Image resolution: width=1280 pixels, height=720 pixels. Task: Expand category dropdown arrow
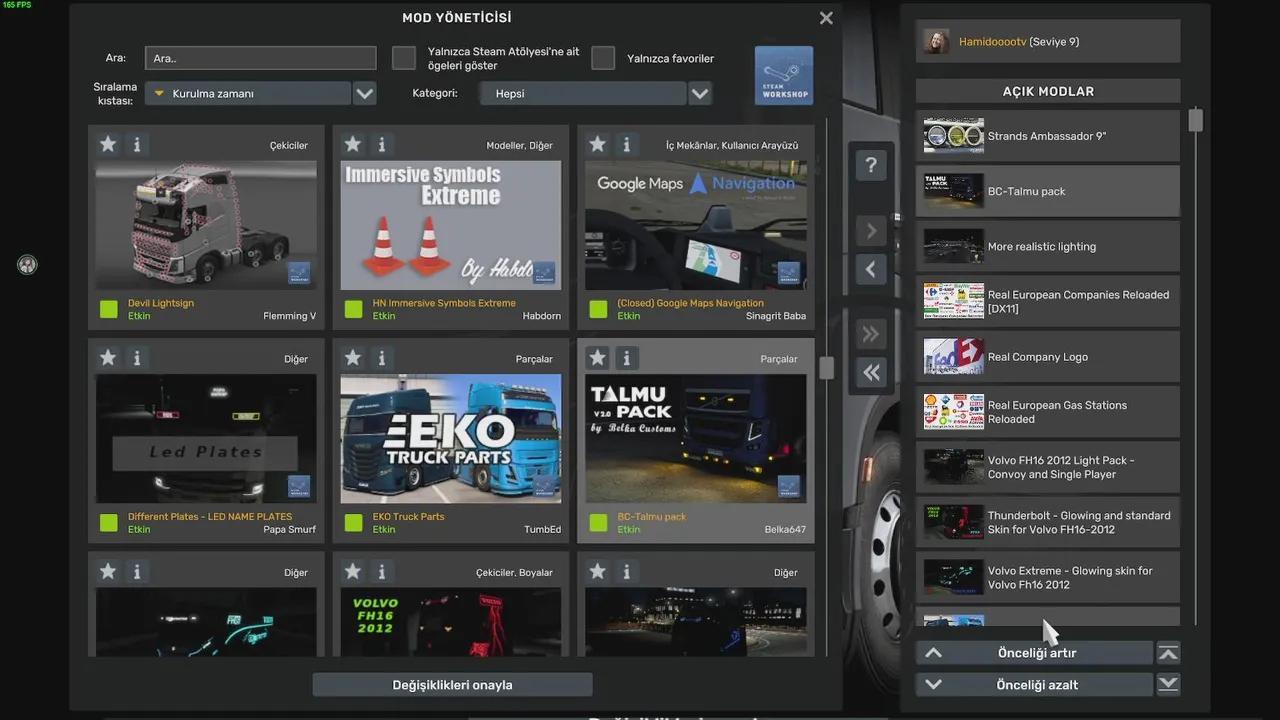point(700,93)
